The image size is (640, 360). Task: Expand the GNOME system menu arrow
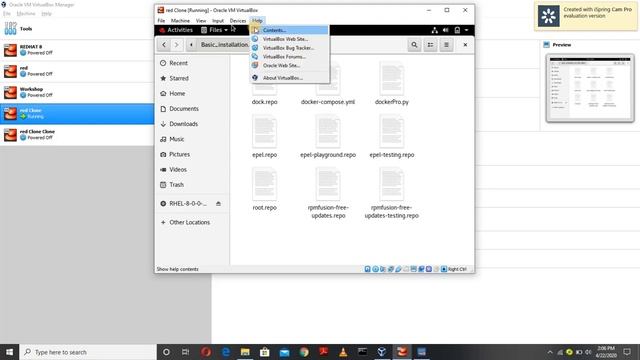[x=467, y=30]
